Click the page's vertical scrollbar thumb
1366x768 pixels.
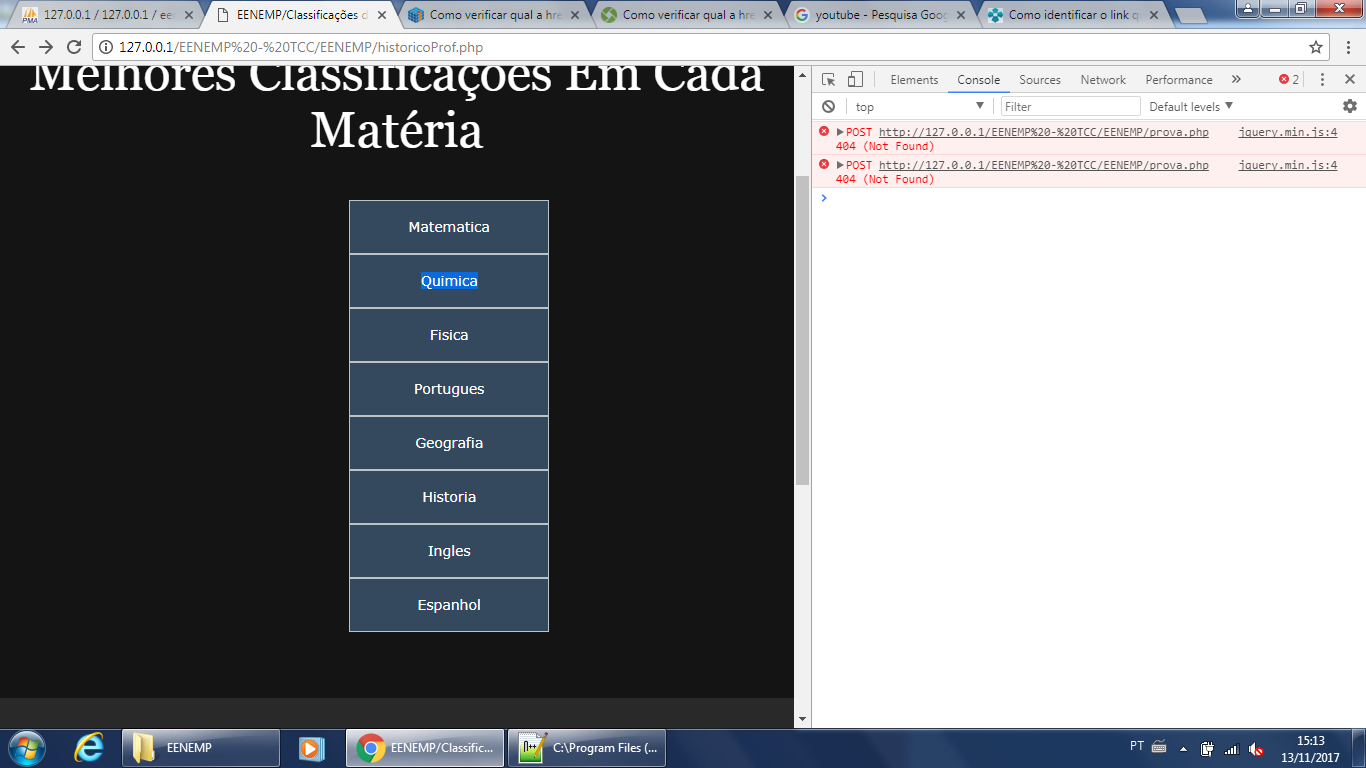click(802, 330)
